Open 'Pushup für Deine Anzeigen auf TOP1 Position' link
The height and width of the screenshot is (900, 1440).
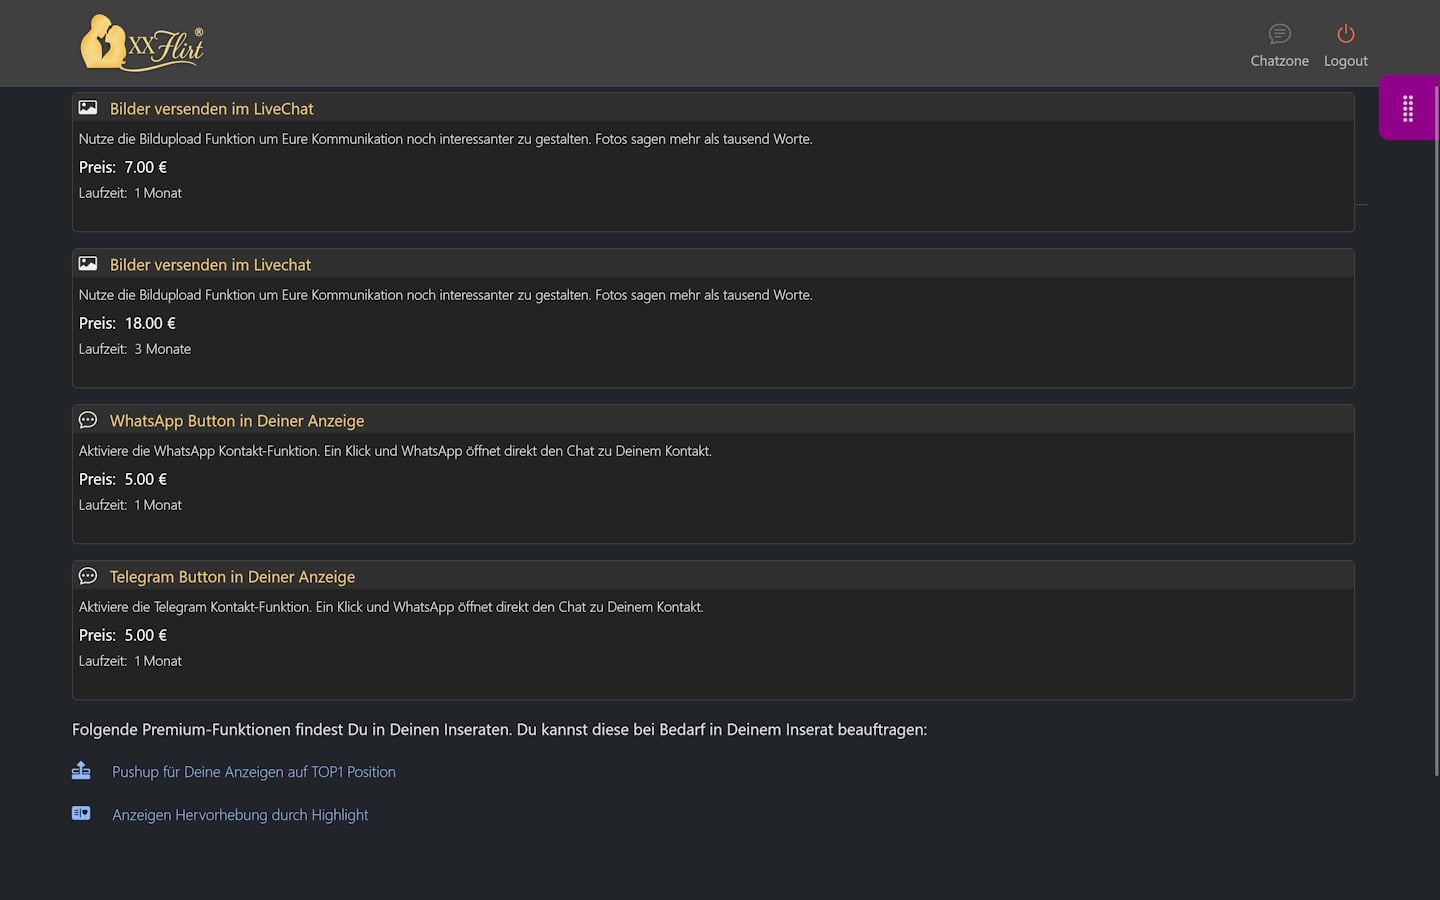point(253,772)
